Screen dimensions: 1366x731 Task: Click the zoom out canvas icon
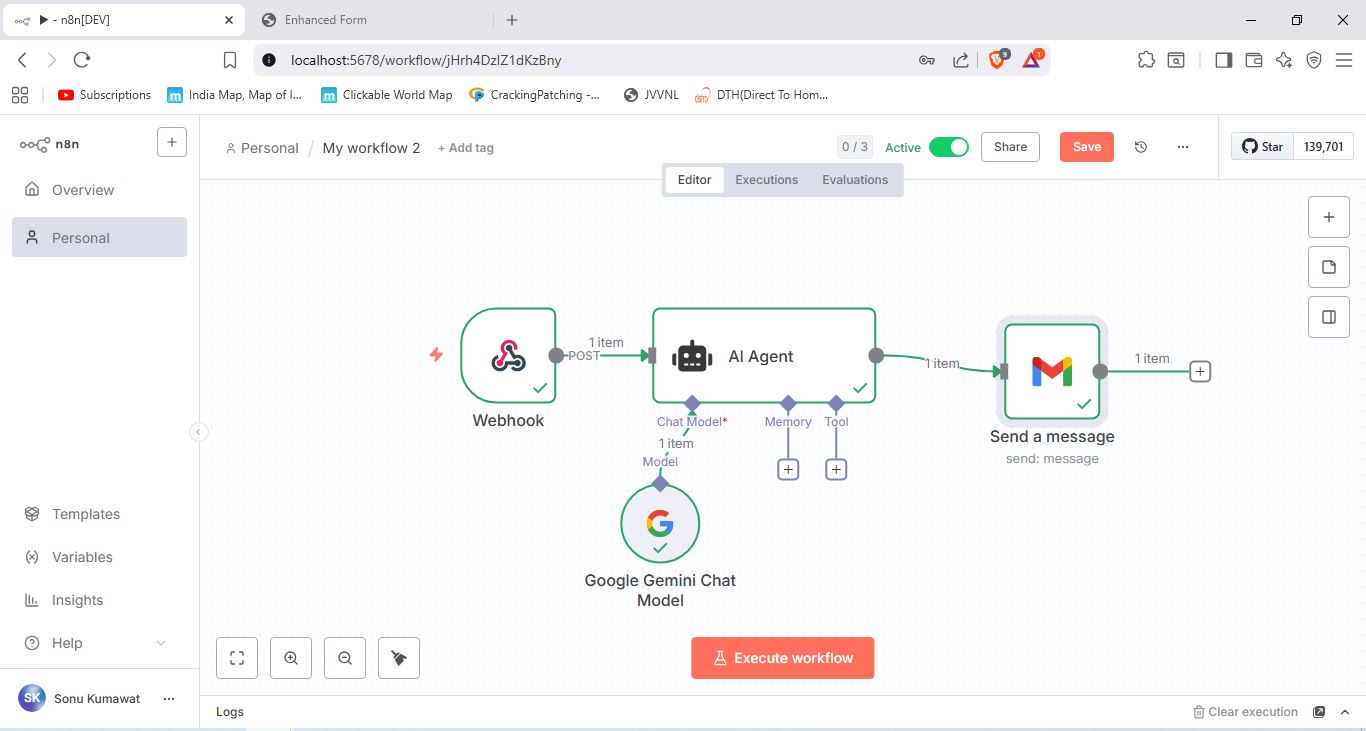(345, 658)
